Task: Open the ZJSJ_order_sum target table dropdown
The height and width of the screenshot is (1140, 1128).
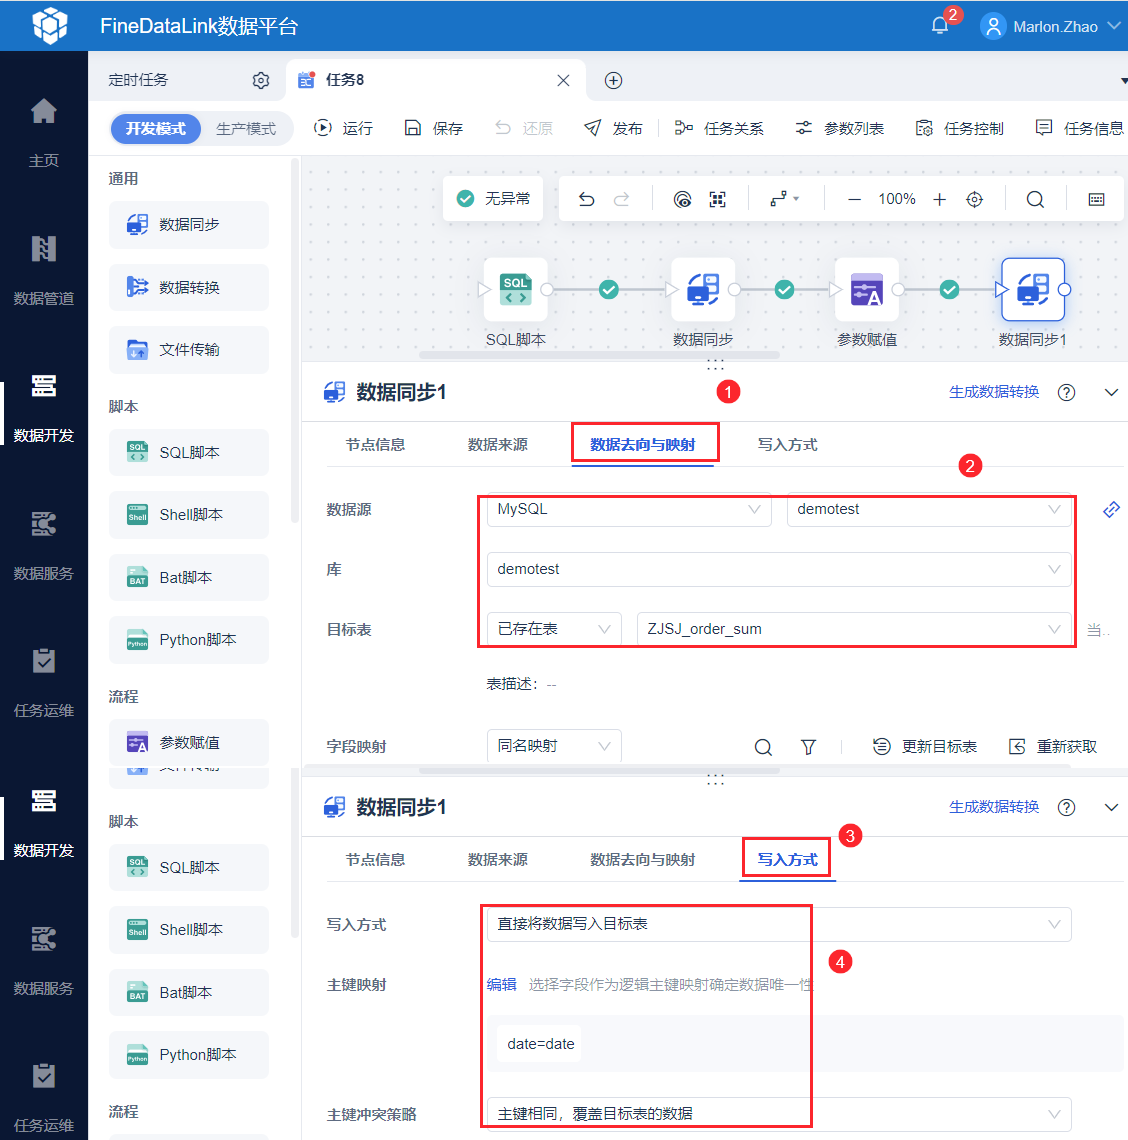Action: 854,629
